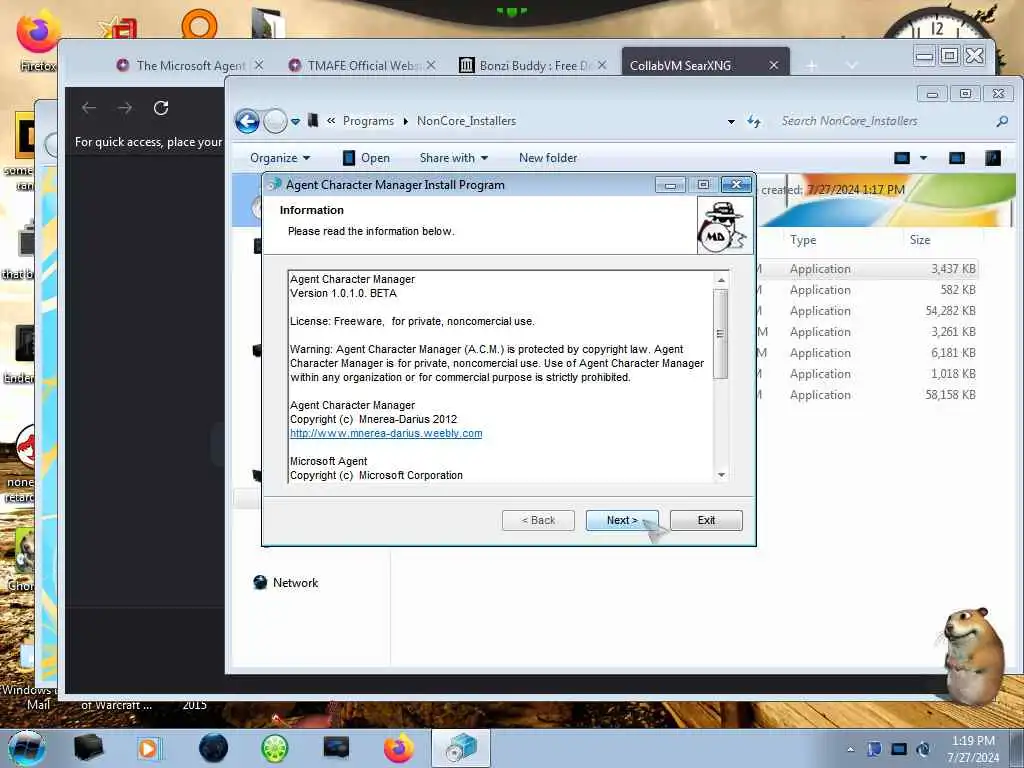Click the MD mascot logo in the installer

724,226
